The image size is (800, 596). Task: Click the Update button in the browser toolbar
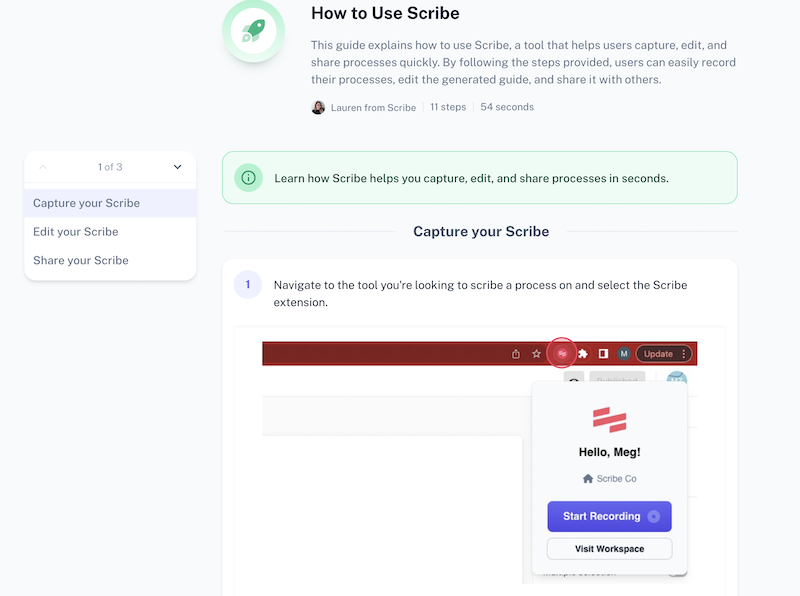[x=658, y=353]
